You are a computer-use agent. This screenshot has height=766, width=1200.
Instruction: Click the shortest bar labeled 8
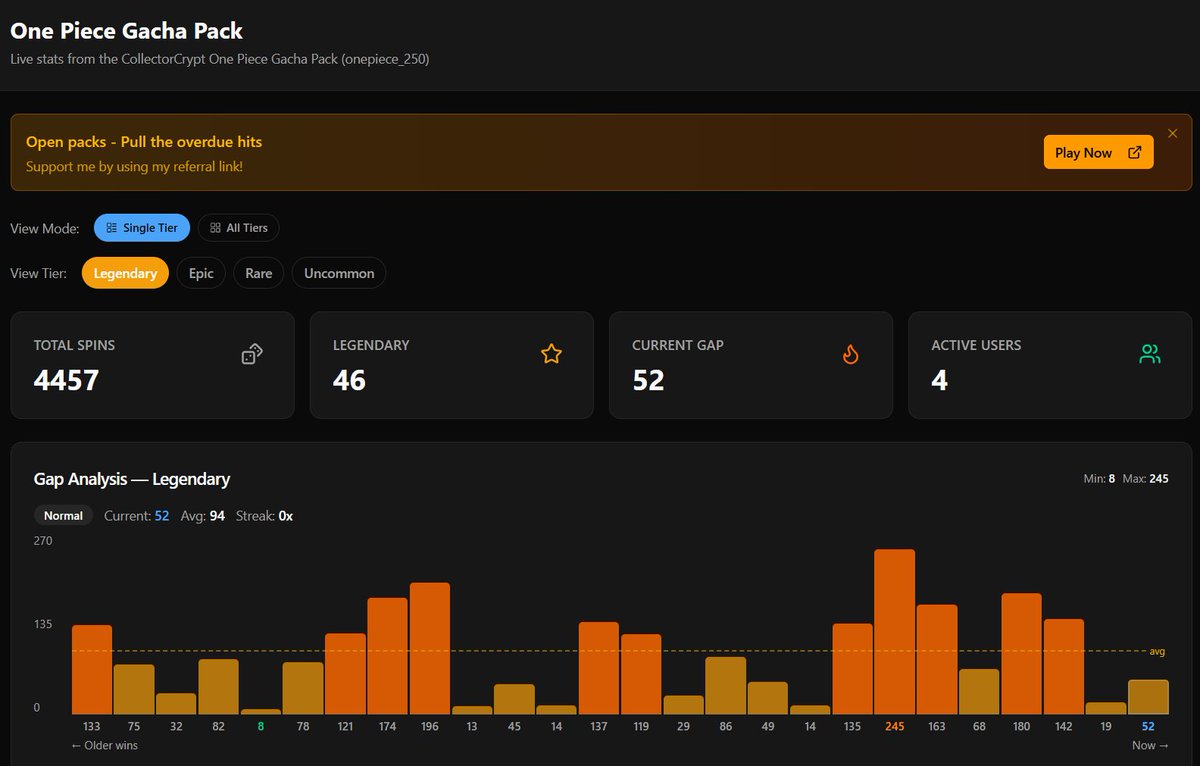261,711
